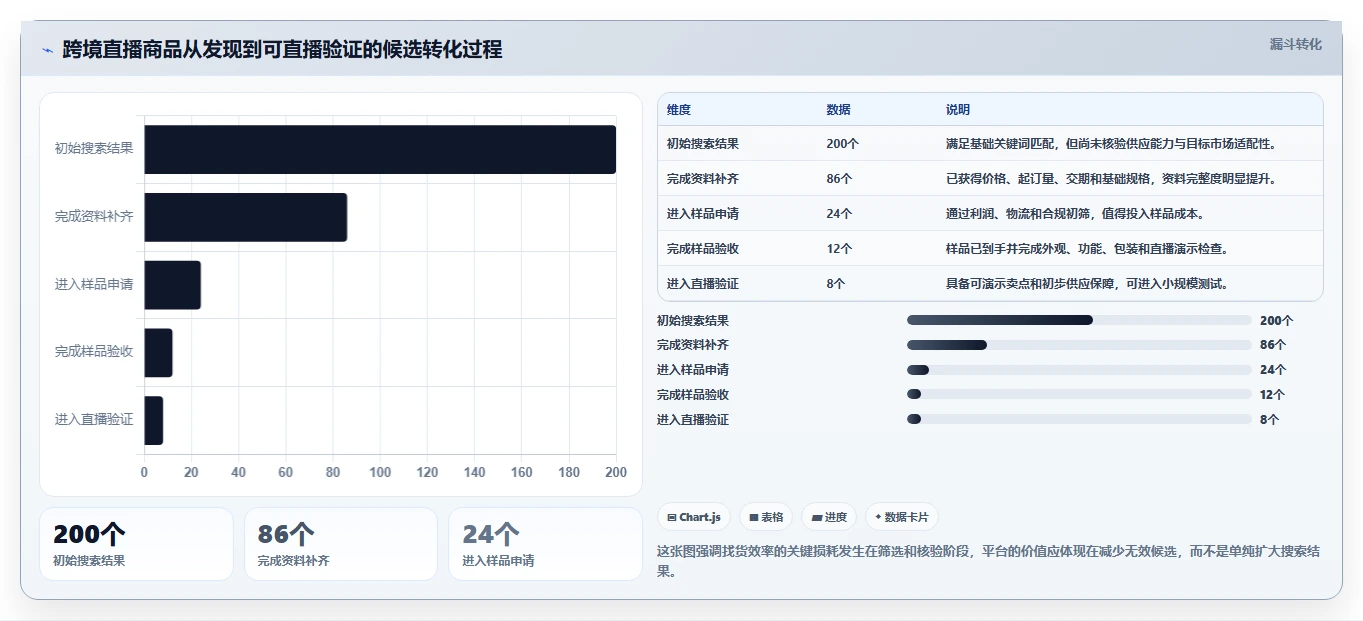The width and height of the screenshot is (1363, 621).
Task: Click the 86个 value in the table
Action: pos(840,179)
